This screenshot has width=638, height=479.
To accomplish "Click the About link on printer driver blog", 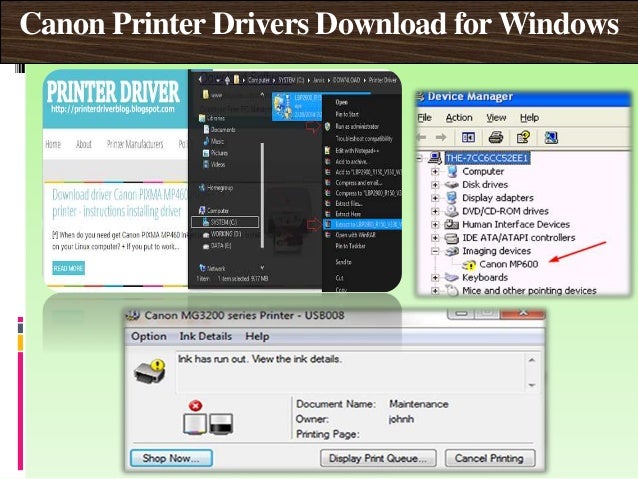I will pos(83,144).
